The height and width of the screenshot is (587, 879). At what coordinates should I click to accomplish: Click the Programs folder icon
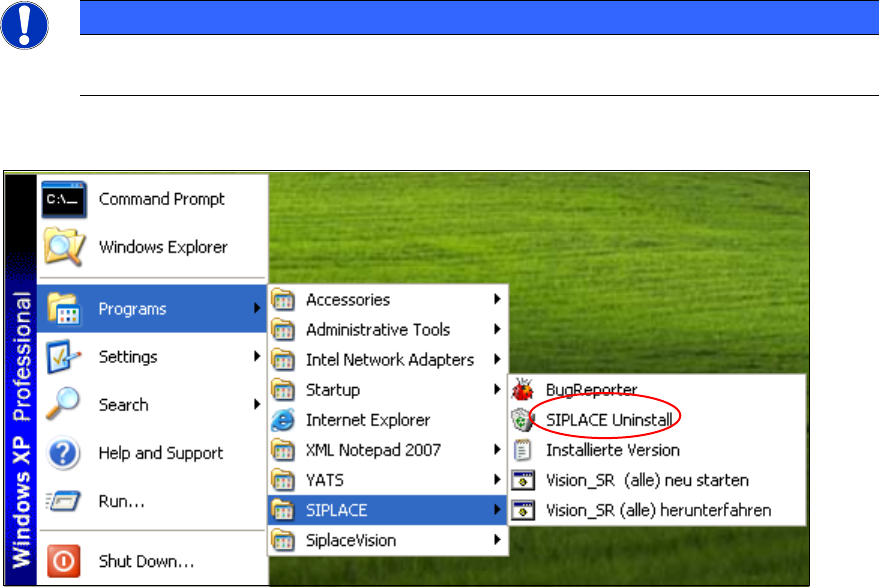(x=63, y=308)
